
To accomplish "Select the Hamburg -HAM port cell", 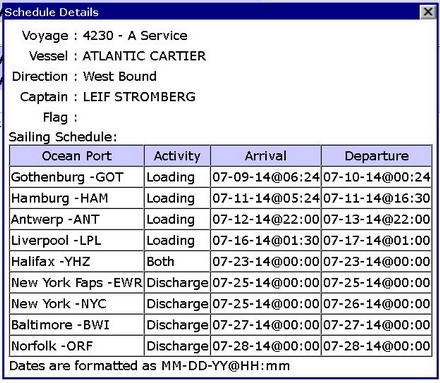I will (77, 198).
